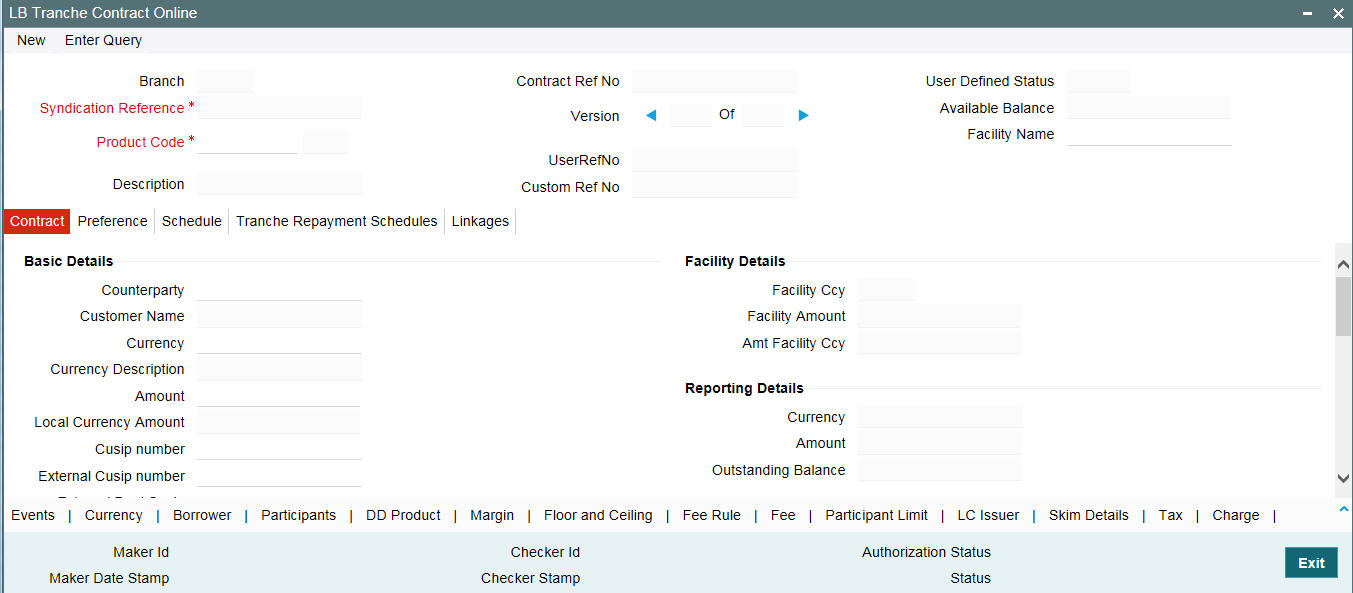Click the Currency Description field
This screenshot has width=1353, height=593.
pos(279,369)
